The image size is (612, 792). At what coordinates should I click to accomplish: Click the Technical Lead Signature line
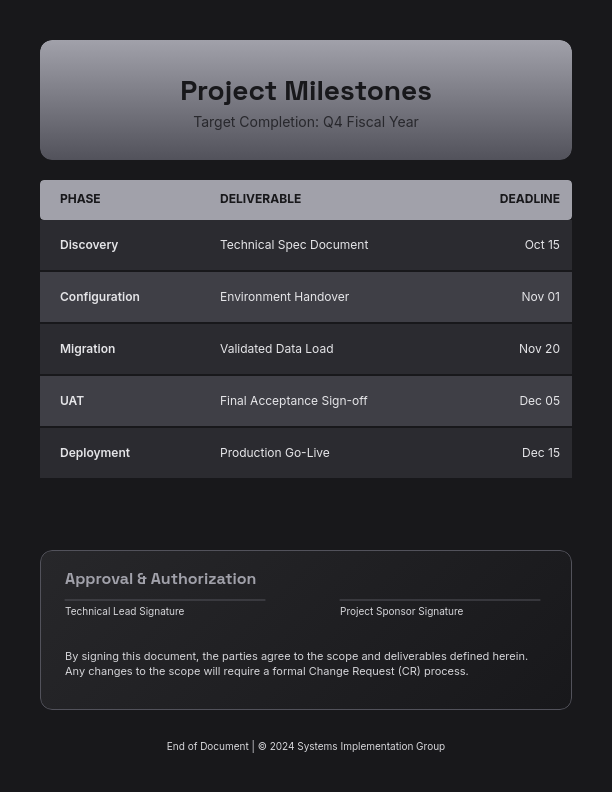pos(165,601)
